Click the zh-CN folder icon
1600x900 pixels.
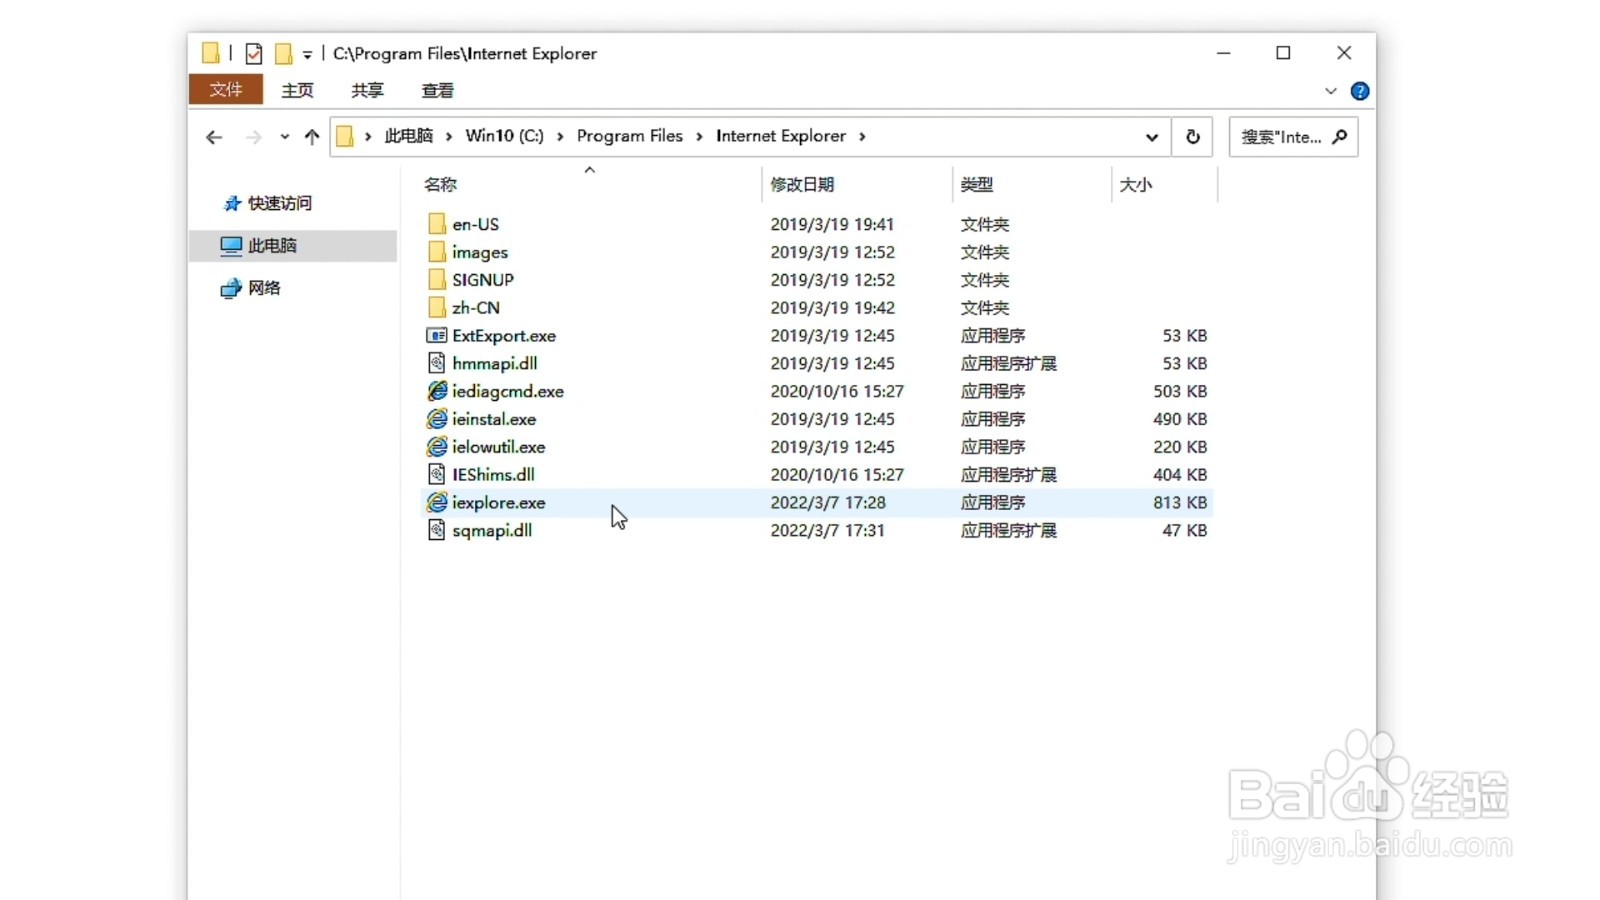[437, 308]
